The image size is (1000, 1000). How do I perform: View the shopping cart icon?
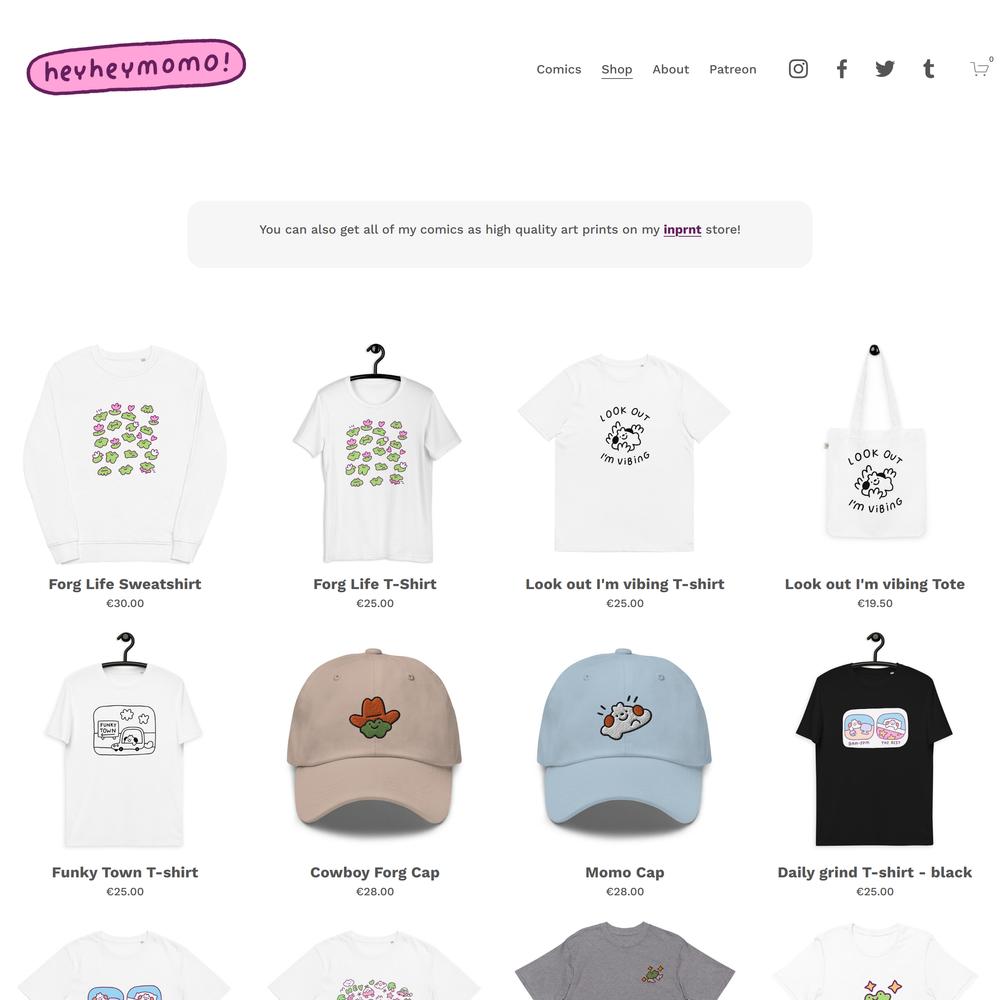[981, 68]
